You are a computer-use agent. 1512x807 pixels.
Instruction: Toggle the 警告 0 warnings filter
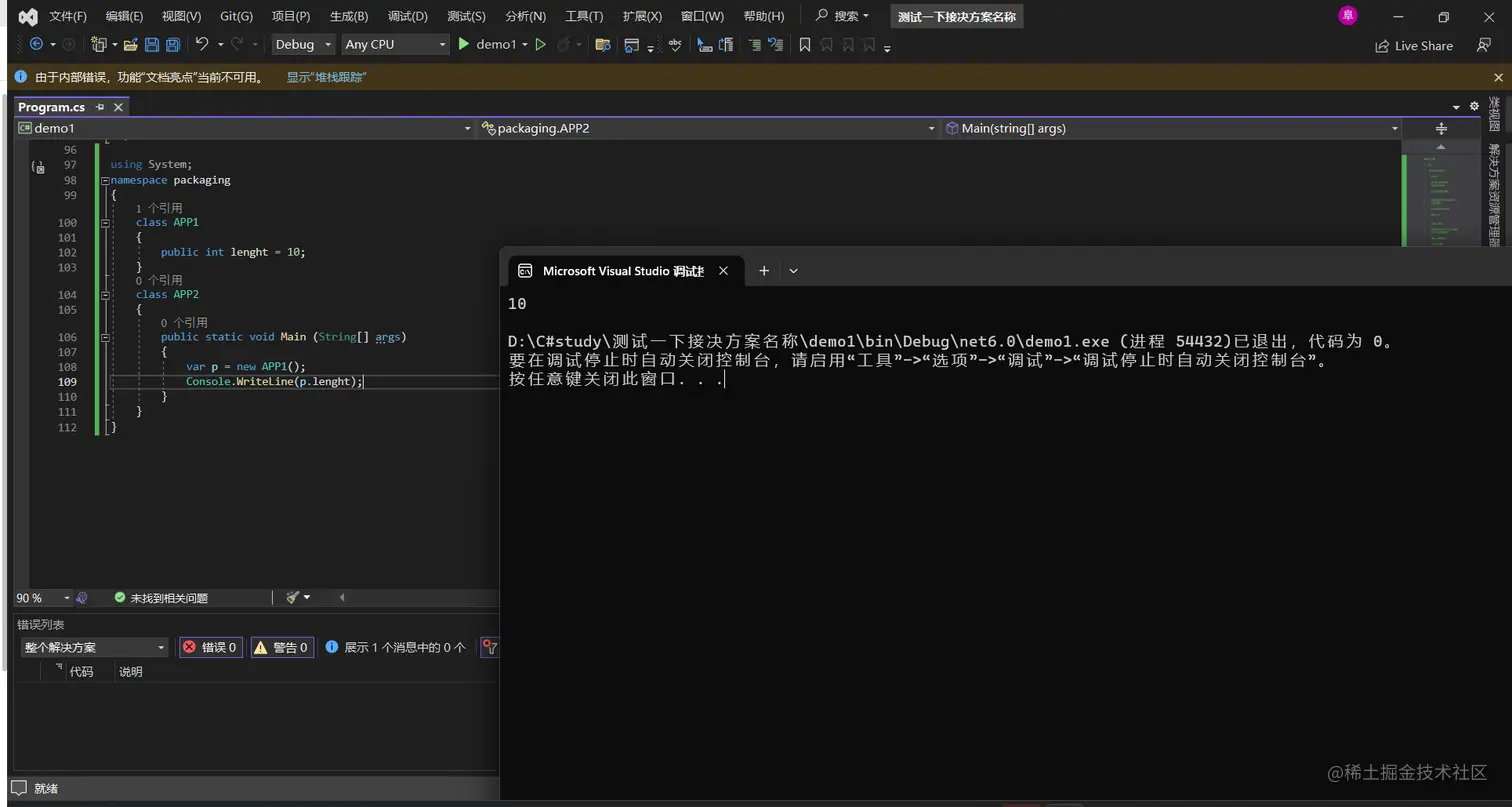click(x=282, y=647)
